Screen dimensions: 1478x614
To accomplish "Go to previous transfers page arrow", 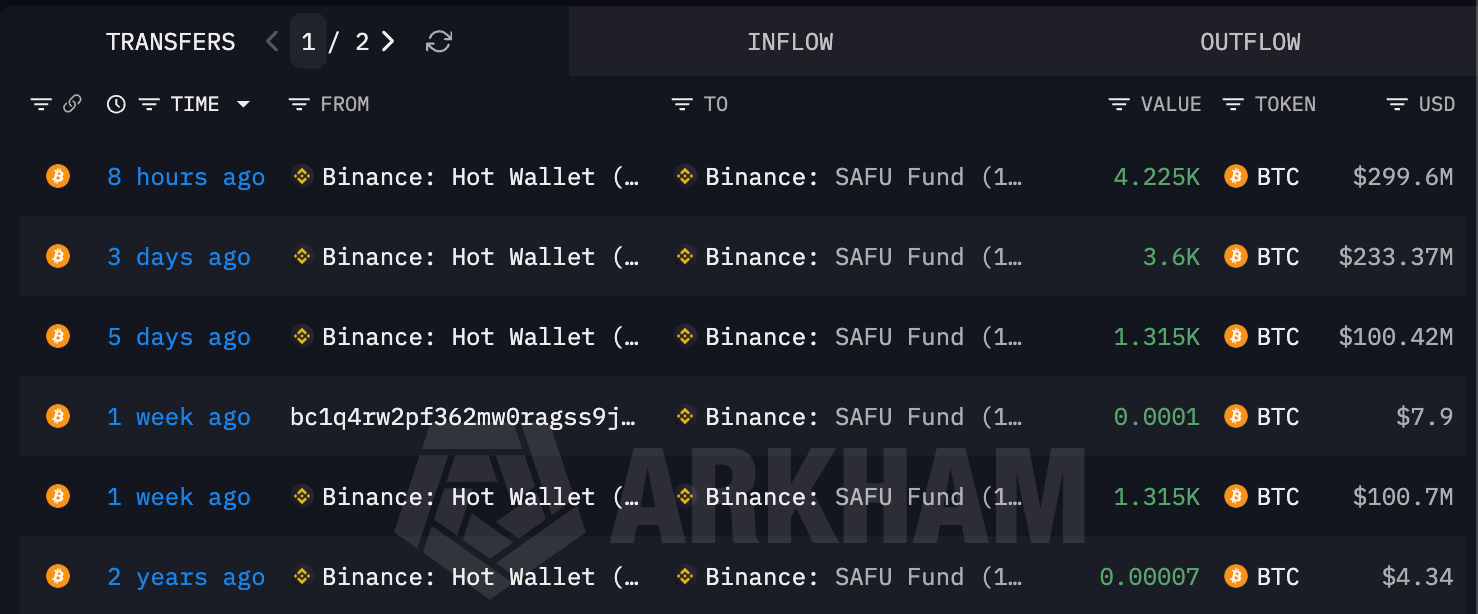I will click(x=272, y=41).
